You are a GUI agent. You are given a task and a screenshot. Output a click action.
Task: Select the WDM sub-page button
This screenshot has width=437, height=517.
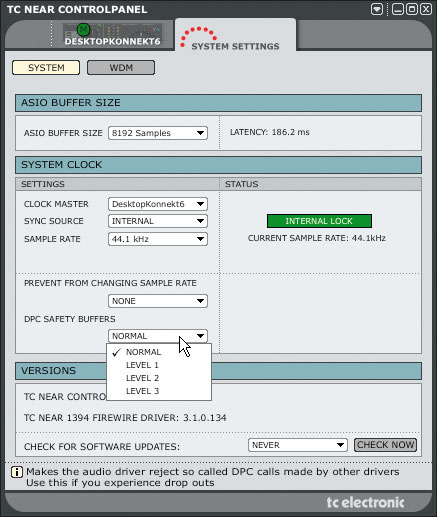[121, 68]
